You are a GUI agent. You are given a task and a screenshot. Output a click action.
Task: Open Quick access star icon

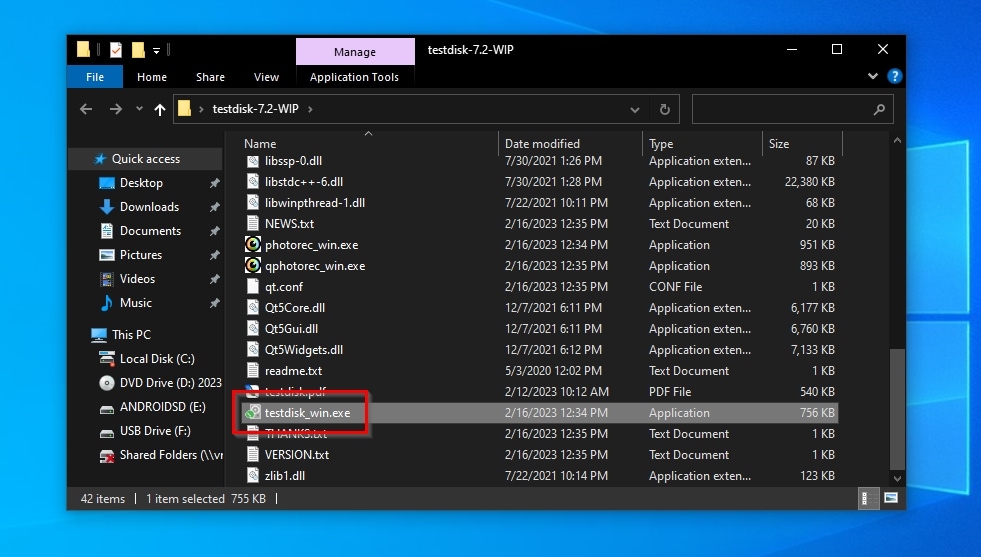point(100,159)
